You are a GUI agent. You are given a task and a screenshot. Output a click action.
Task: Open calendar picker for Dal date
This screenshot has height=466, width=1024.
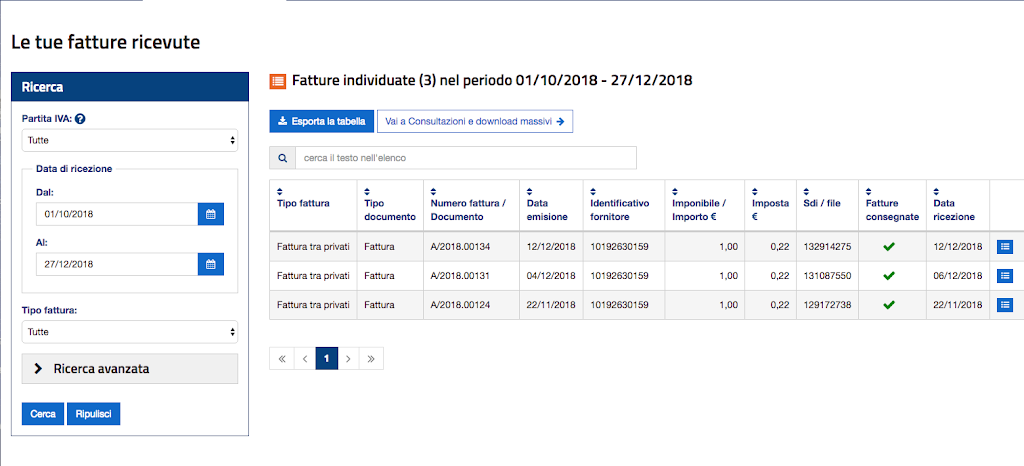pyautogui.click(x=211, y=214)
